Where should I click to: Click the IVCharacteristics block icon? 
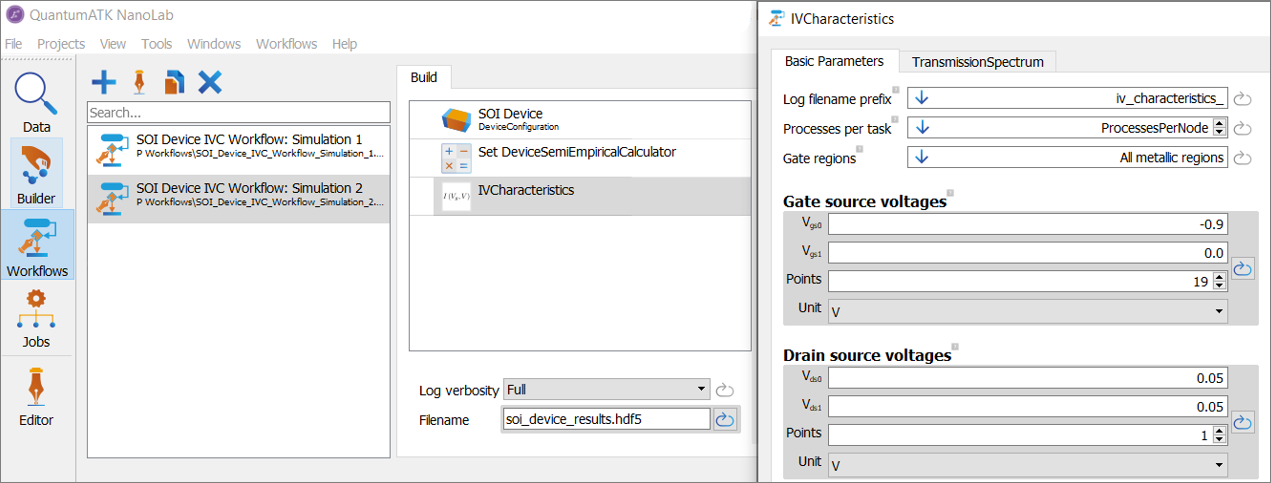pyautogui.click(x=455, y=196)
